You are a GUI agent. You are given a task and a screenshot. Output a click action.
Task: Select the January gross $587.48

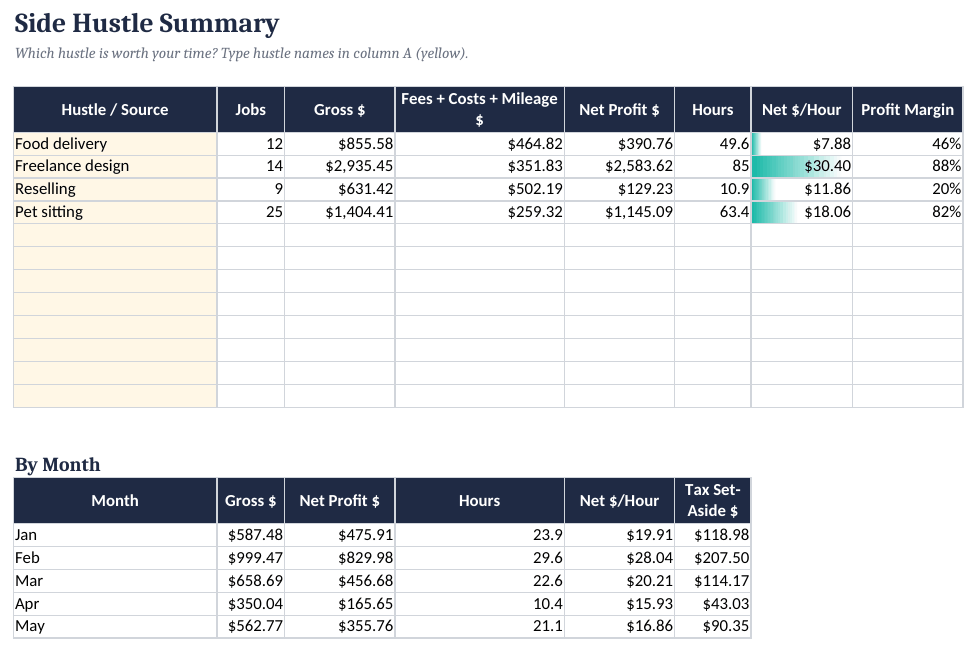[251, 535]
